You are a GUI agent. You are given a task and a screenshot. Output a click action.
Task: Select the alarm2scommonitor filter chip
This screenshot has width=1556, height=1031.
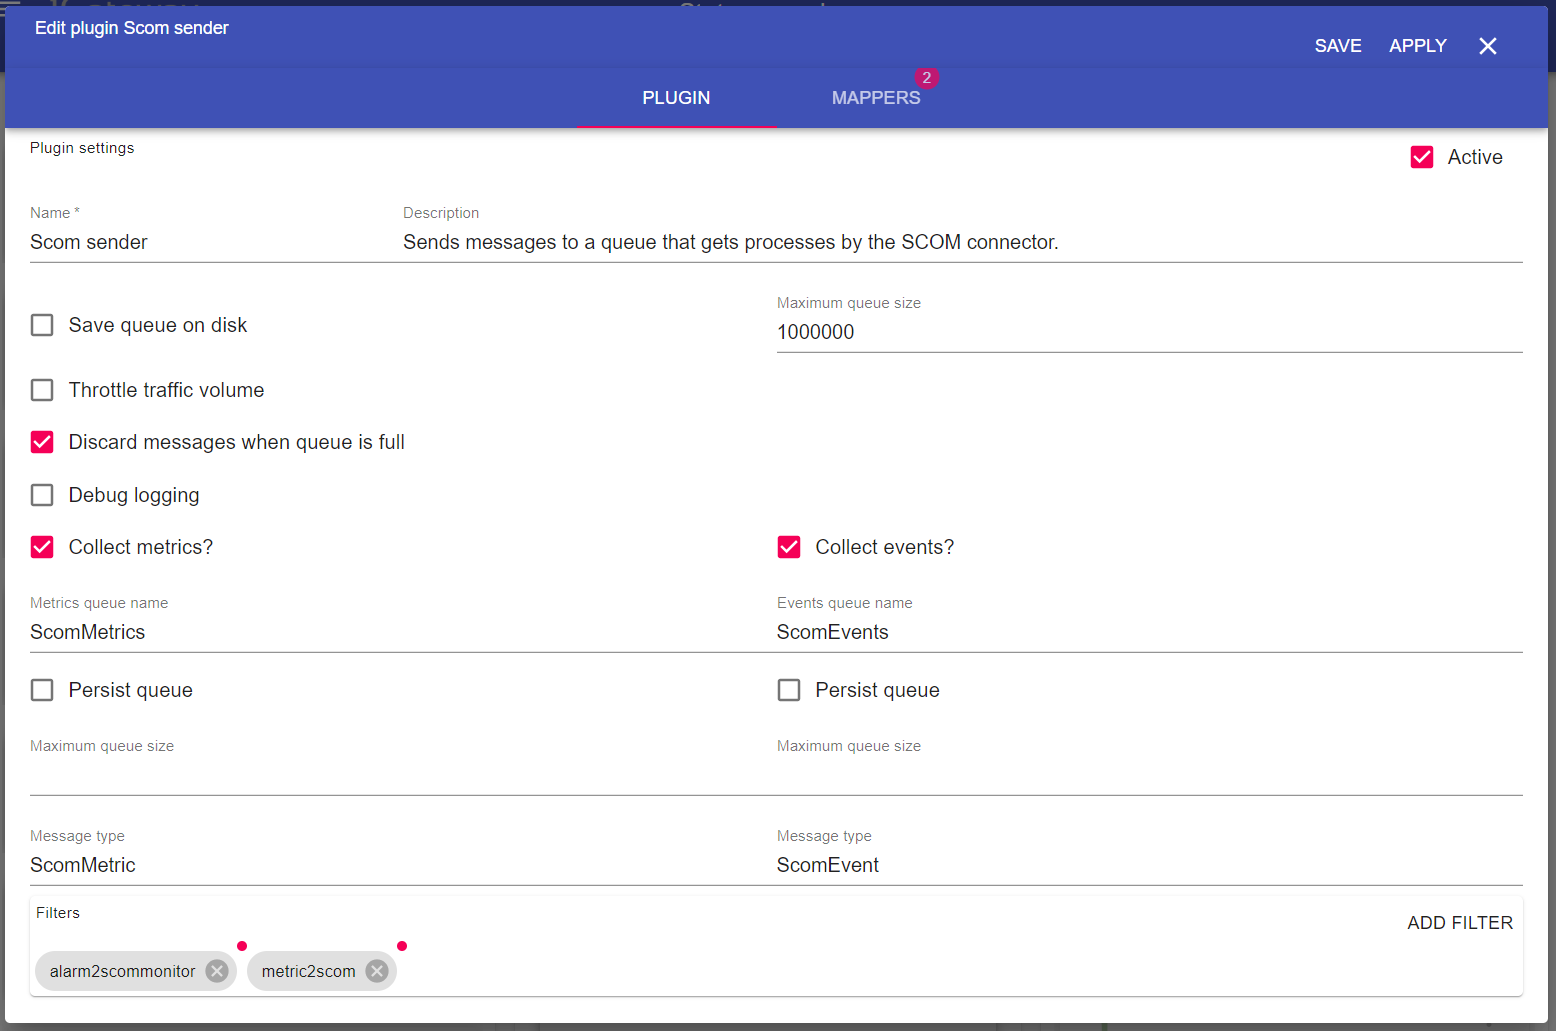point(122,971)
